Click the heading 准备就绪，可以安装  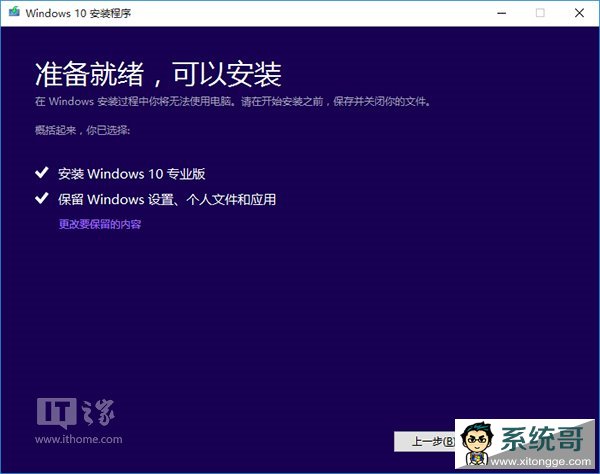(x=158, y=74)
